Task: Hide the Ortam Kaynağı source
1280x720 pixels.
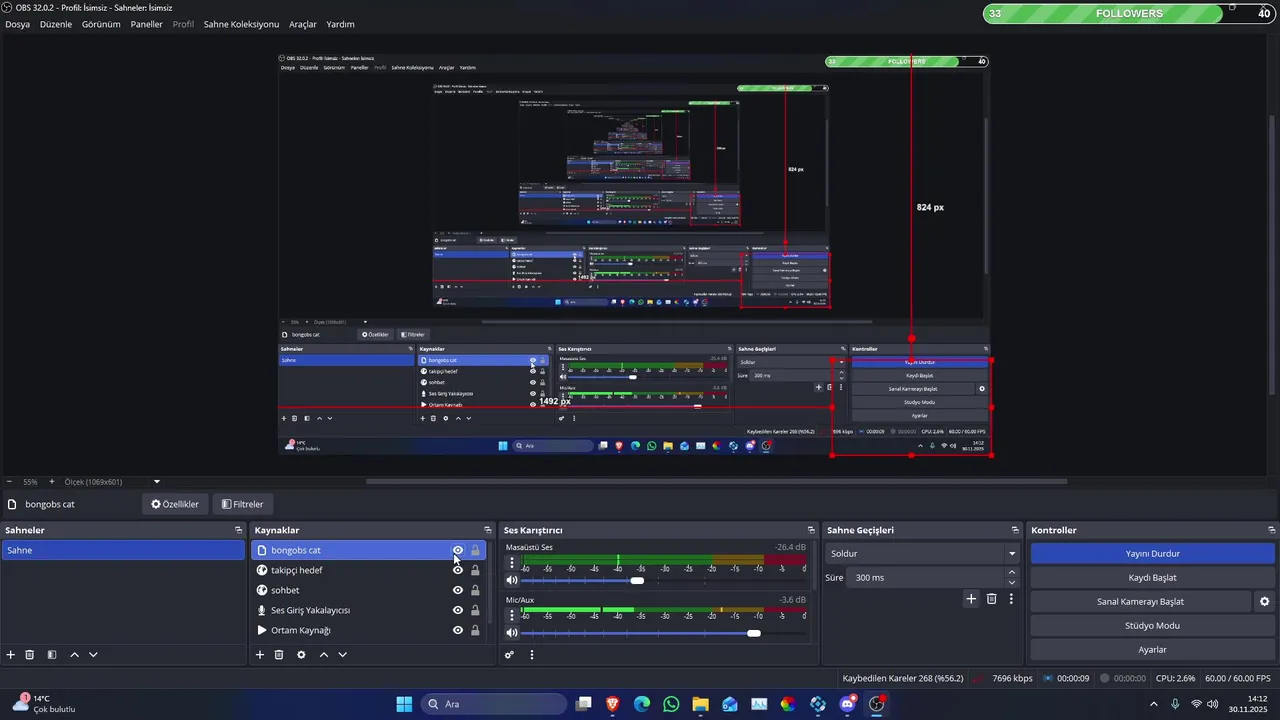Action: 458,630
